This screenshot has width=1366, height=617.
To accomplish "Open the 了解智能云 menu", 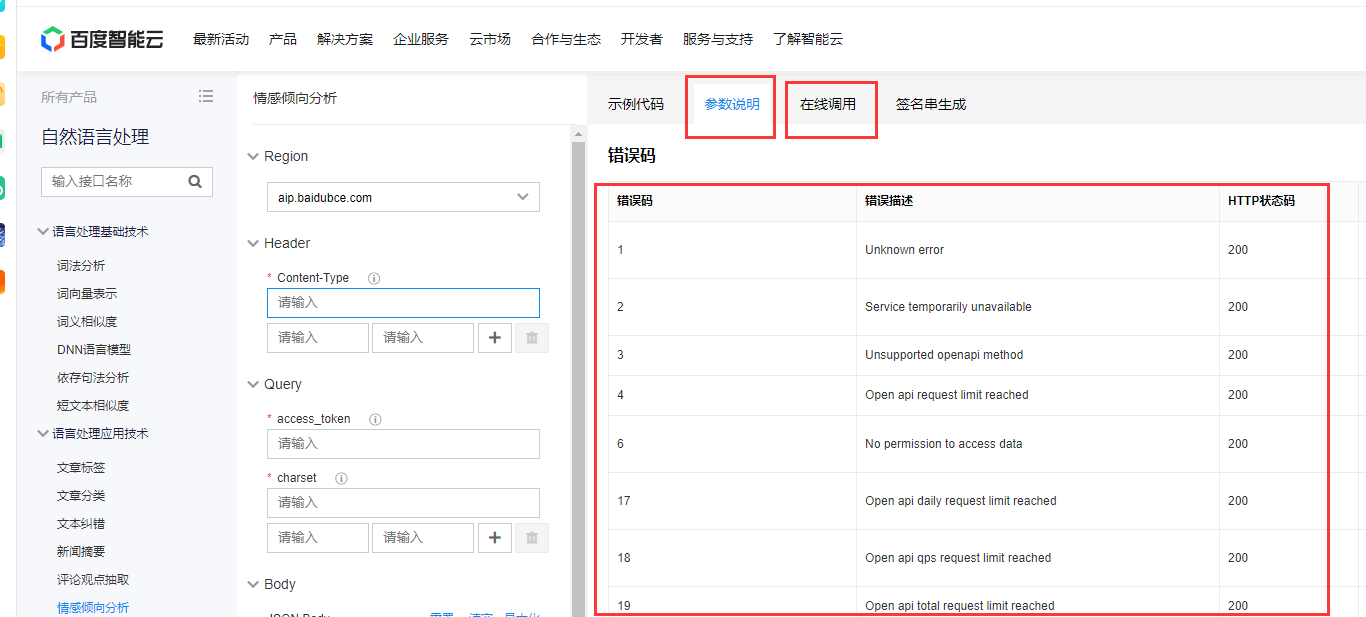I will coord(808,39).
